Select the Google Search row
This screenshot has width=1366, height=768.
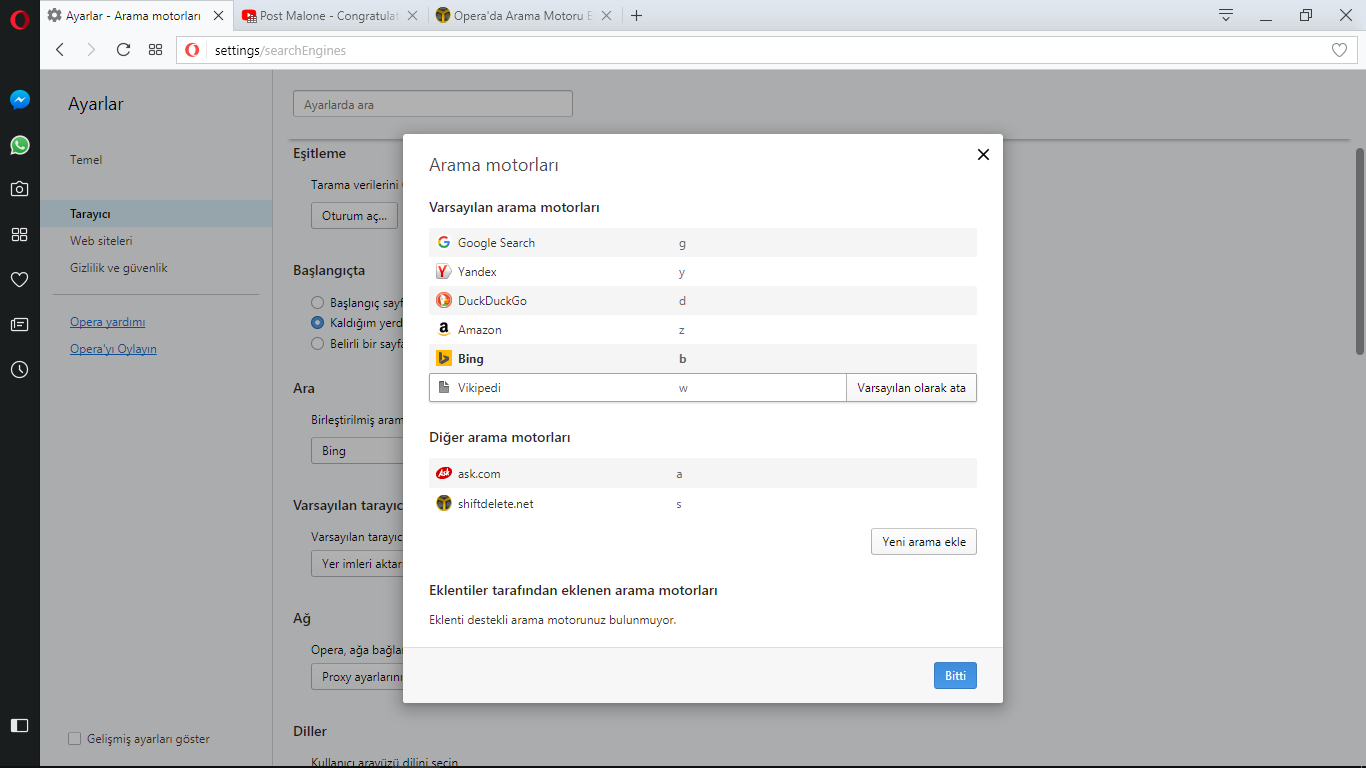(x=703, y=242)
